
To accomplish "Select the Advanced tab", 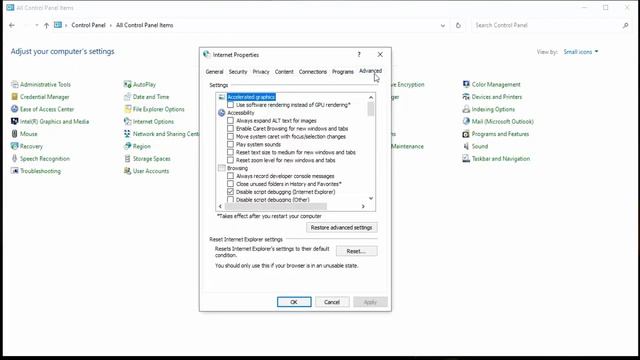I will [370, 71].
